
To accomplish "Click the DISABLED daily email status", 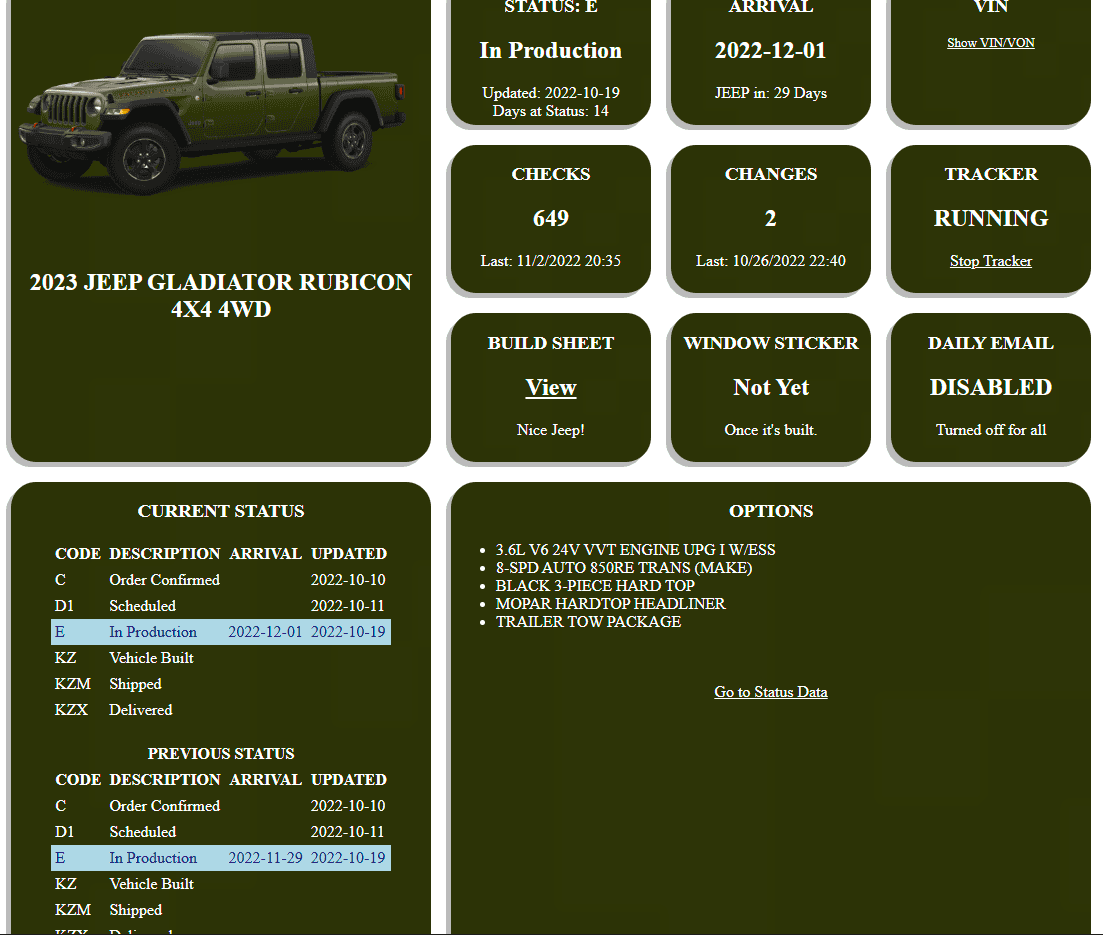I will 990,388.
